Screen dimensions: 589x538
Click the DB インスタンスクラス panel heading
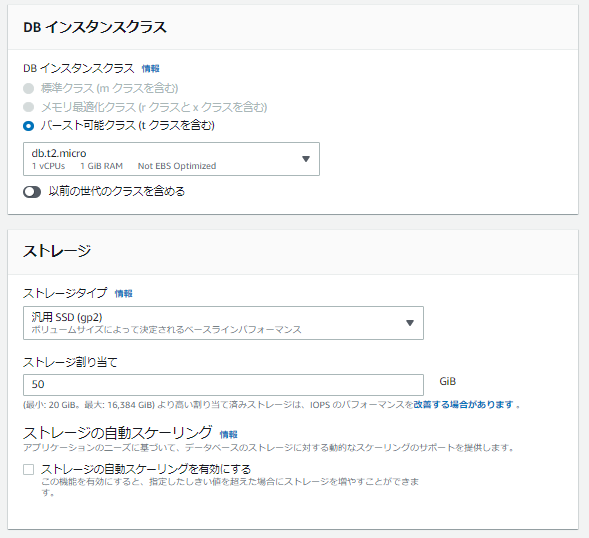[95, 27]
